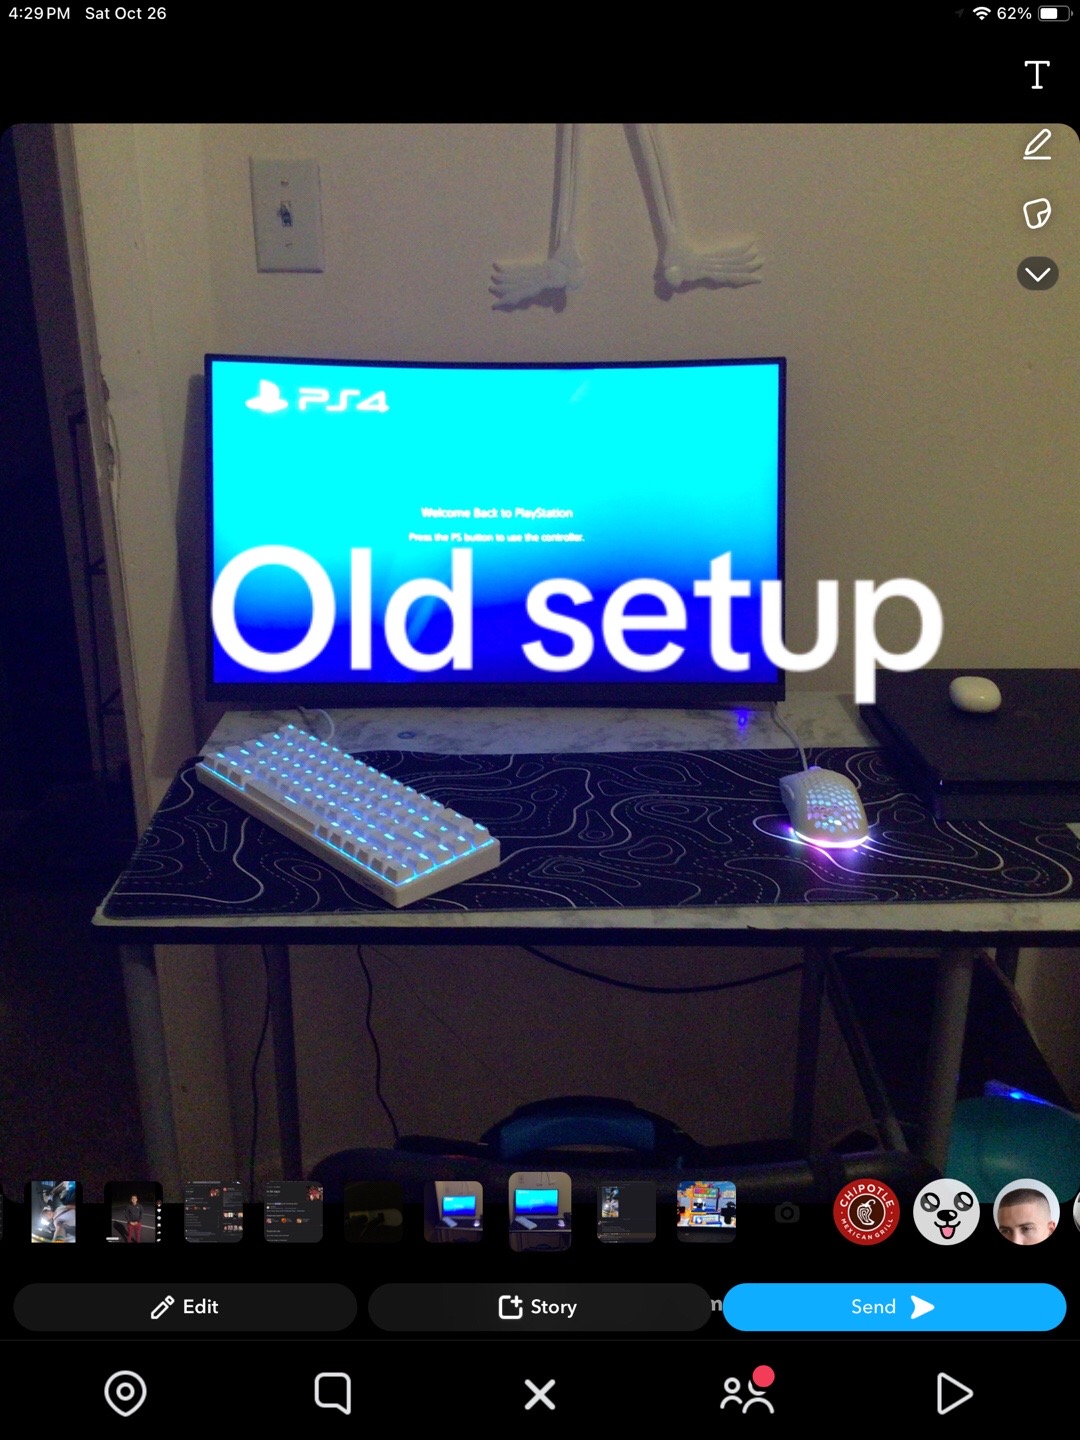Add the snap to Story

(x=539, y=1307)
